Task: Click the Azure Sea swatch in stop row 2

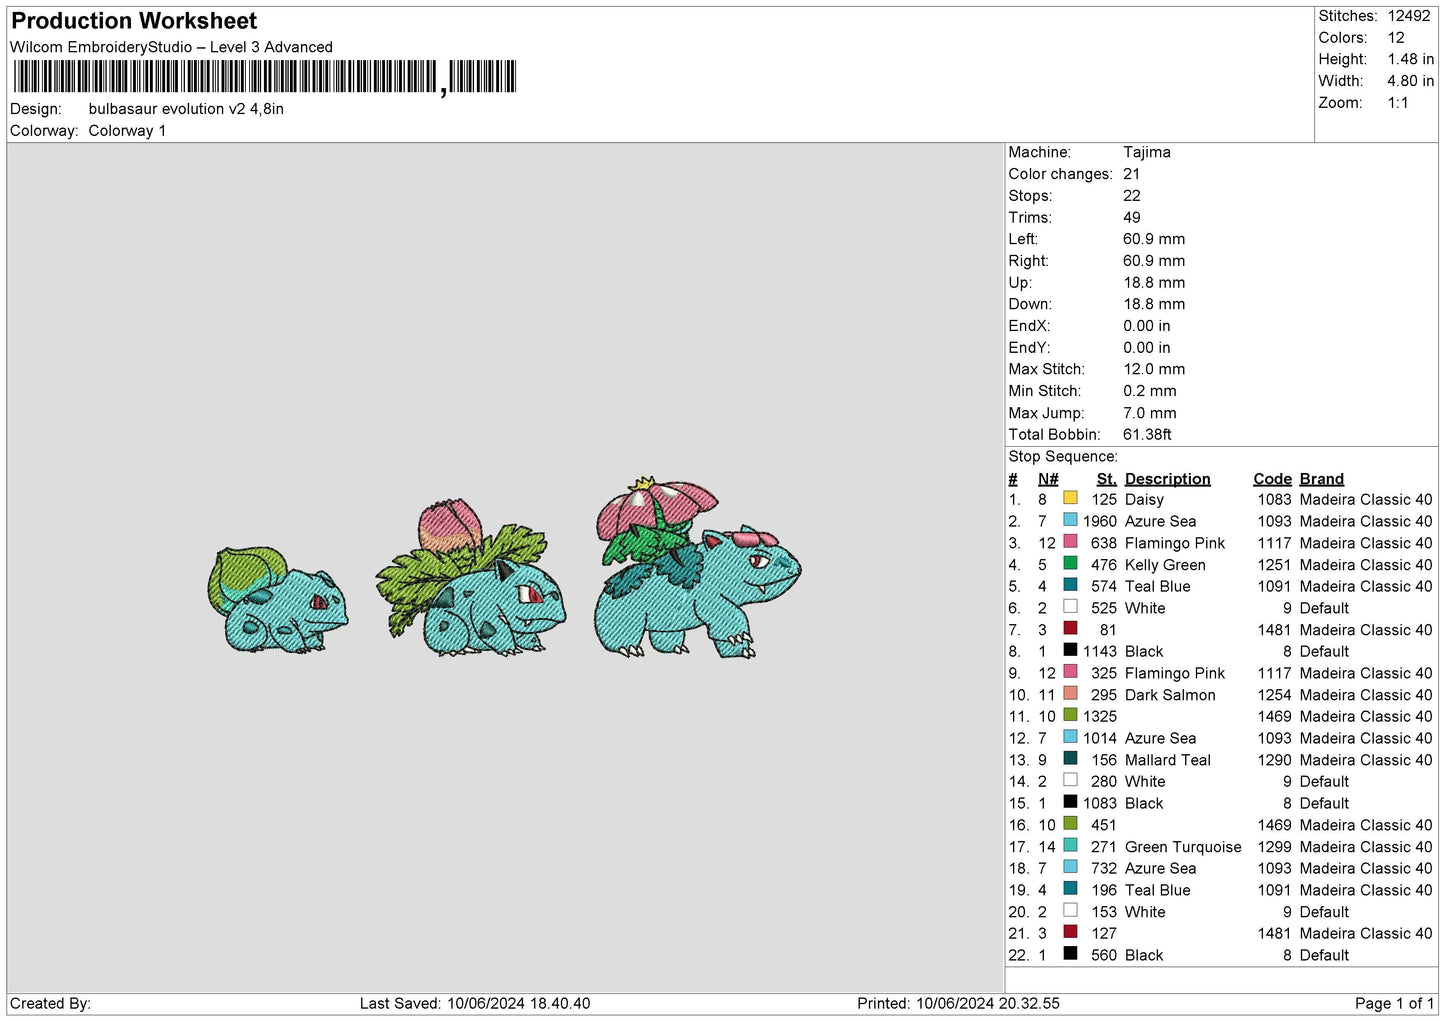Action: [1070, 520]
